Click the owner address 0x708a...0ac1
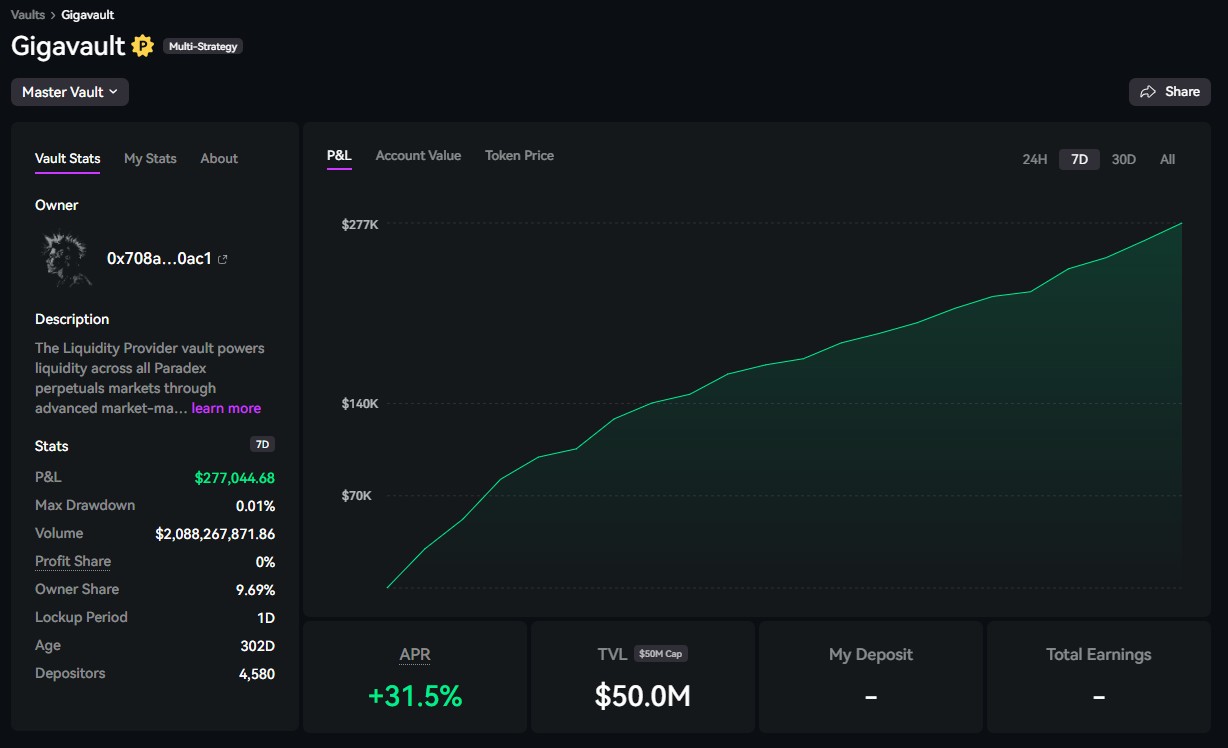Screen dimensions: 1228x748 [159, 258]
